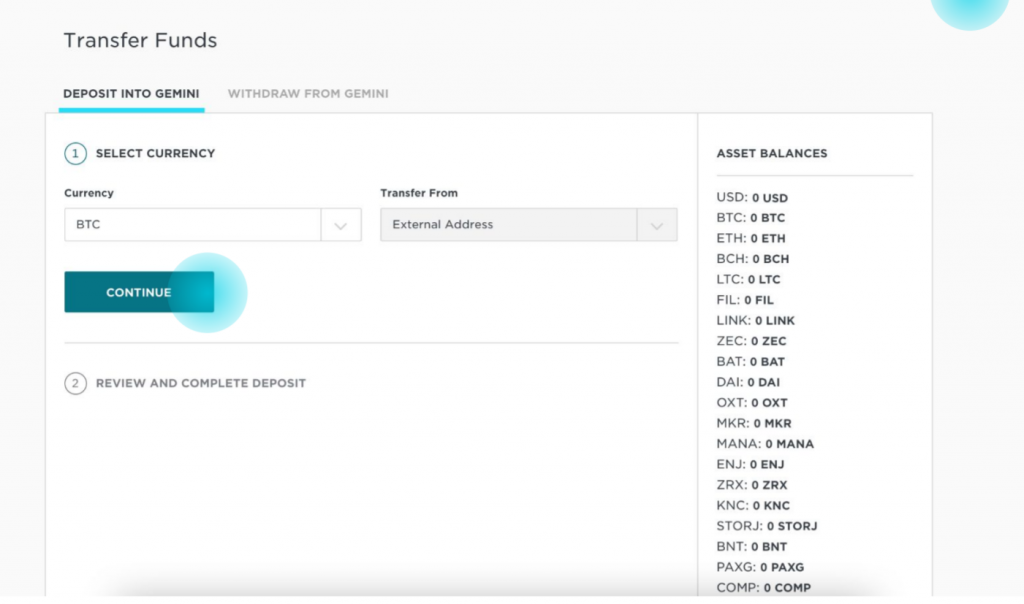Click the OXT: 0 OXT balance row
1024x604 pixels.
click(x=752, y=403)
